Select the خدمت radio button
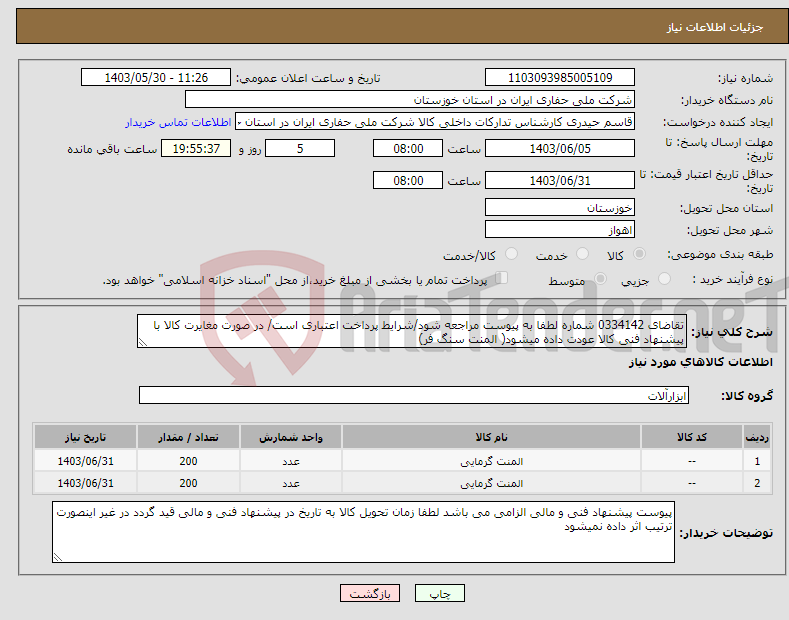 (x=582, y=254)
